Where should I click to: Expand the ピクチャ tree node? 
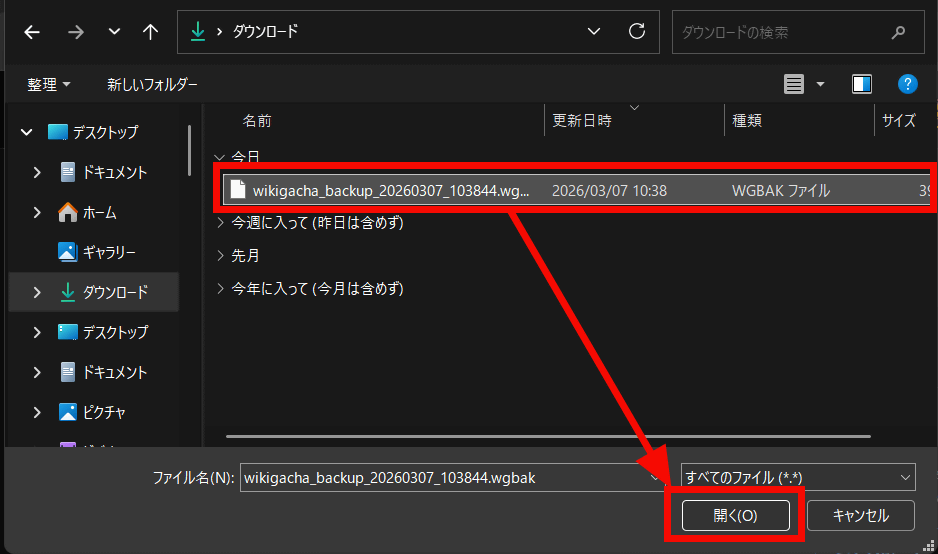(x=37, y=412)
